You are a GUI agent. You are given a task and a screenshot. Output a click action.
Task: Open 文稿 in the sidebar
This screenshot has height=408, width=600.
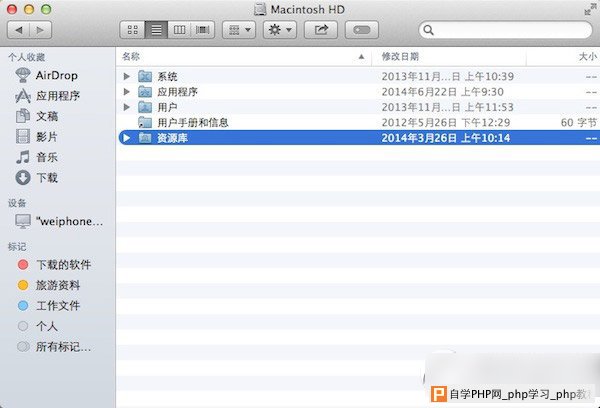click(x=37, y=116)
